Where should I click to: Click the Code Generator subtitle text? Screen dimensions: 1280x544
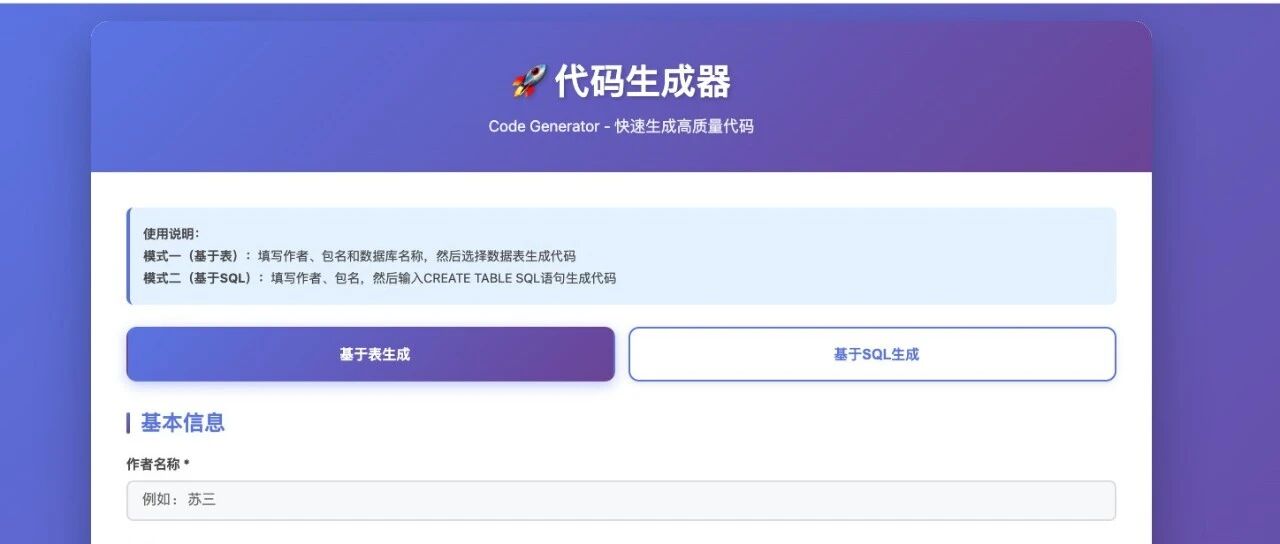tap(620, 127)
